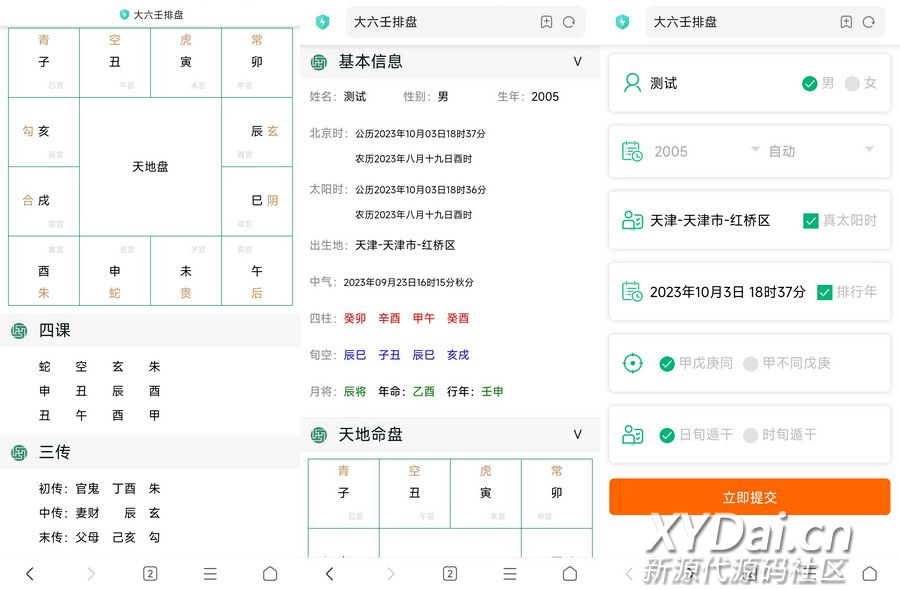Click the green shield icon beside the rightmost address bar
This screenshot has width=900, height=590.
tap(622, 22)
